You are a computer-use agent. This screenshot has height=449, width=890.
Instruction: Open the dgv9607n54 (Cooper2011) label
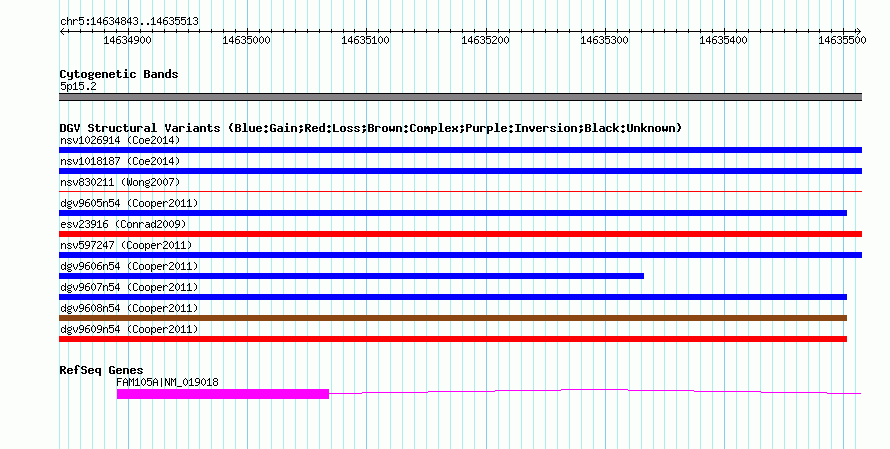[x=129, y=287]
